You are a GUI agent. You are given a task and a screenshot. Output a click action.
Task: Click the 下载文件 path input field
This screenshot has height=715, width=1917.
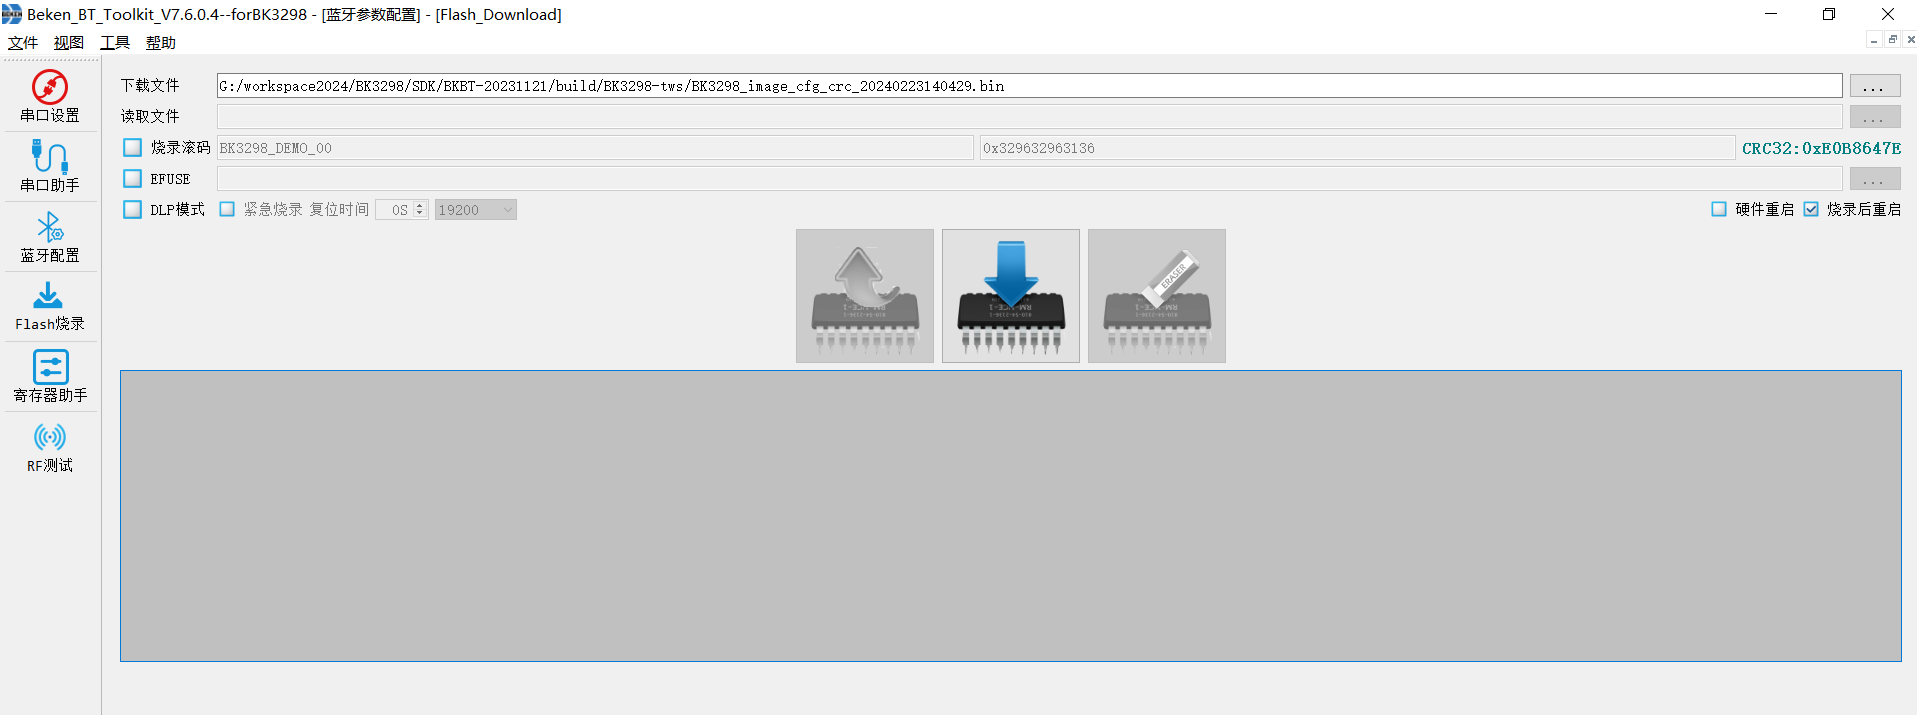1028,86
